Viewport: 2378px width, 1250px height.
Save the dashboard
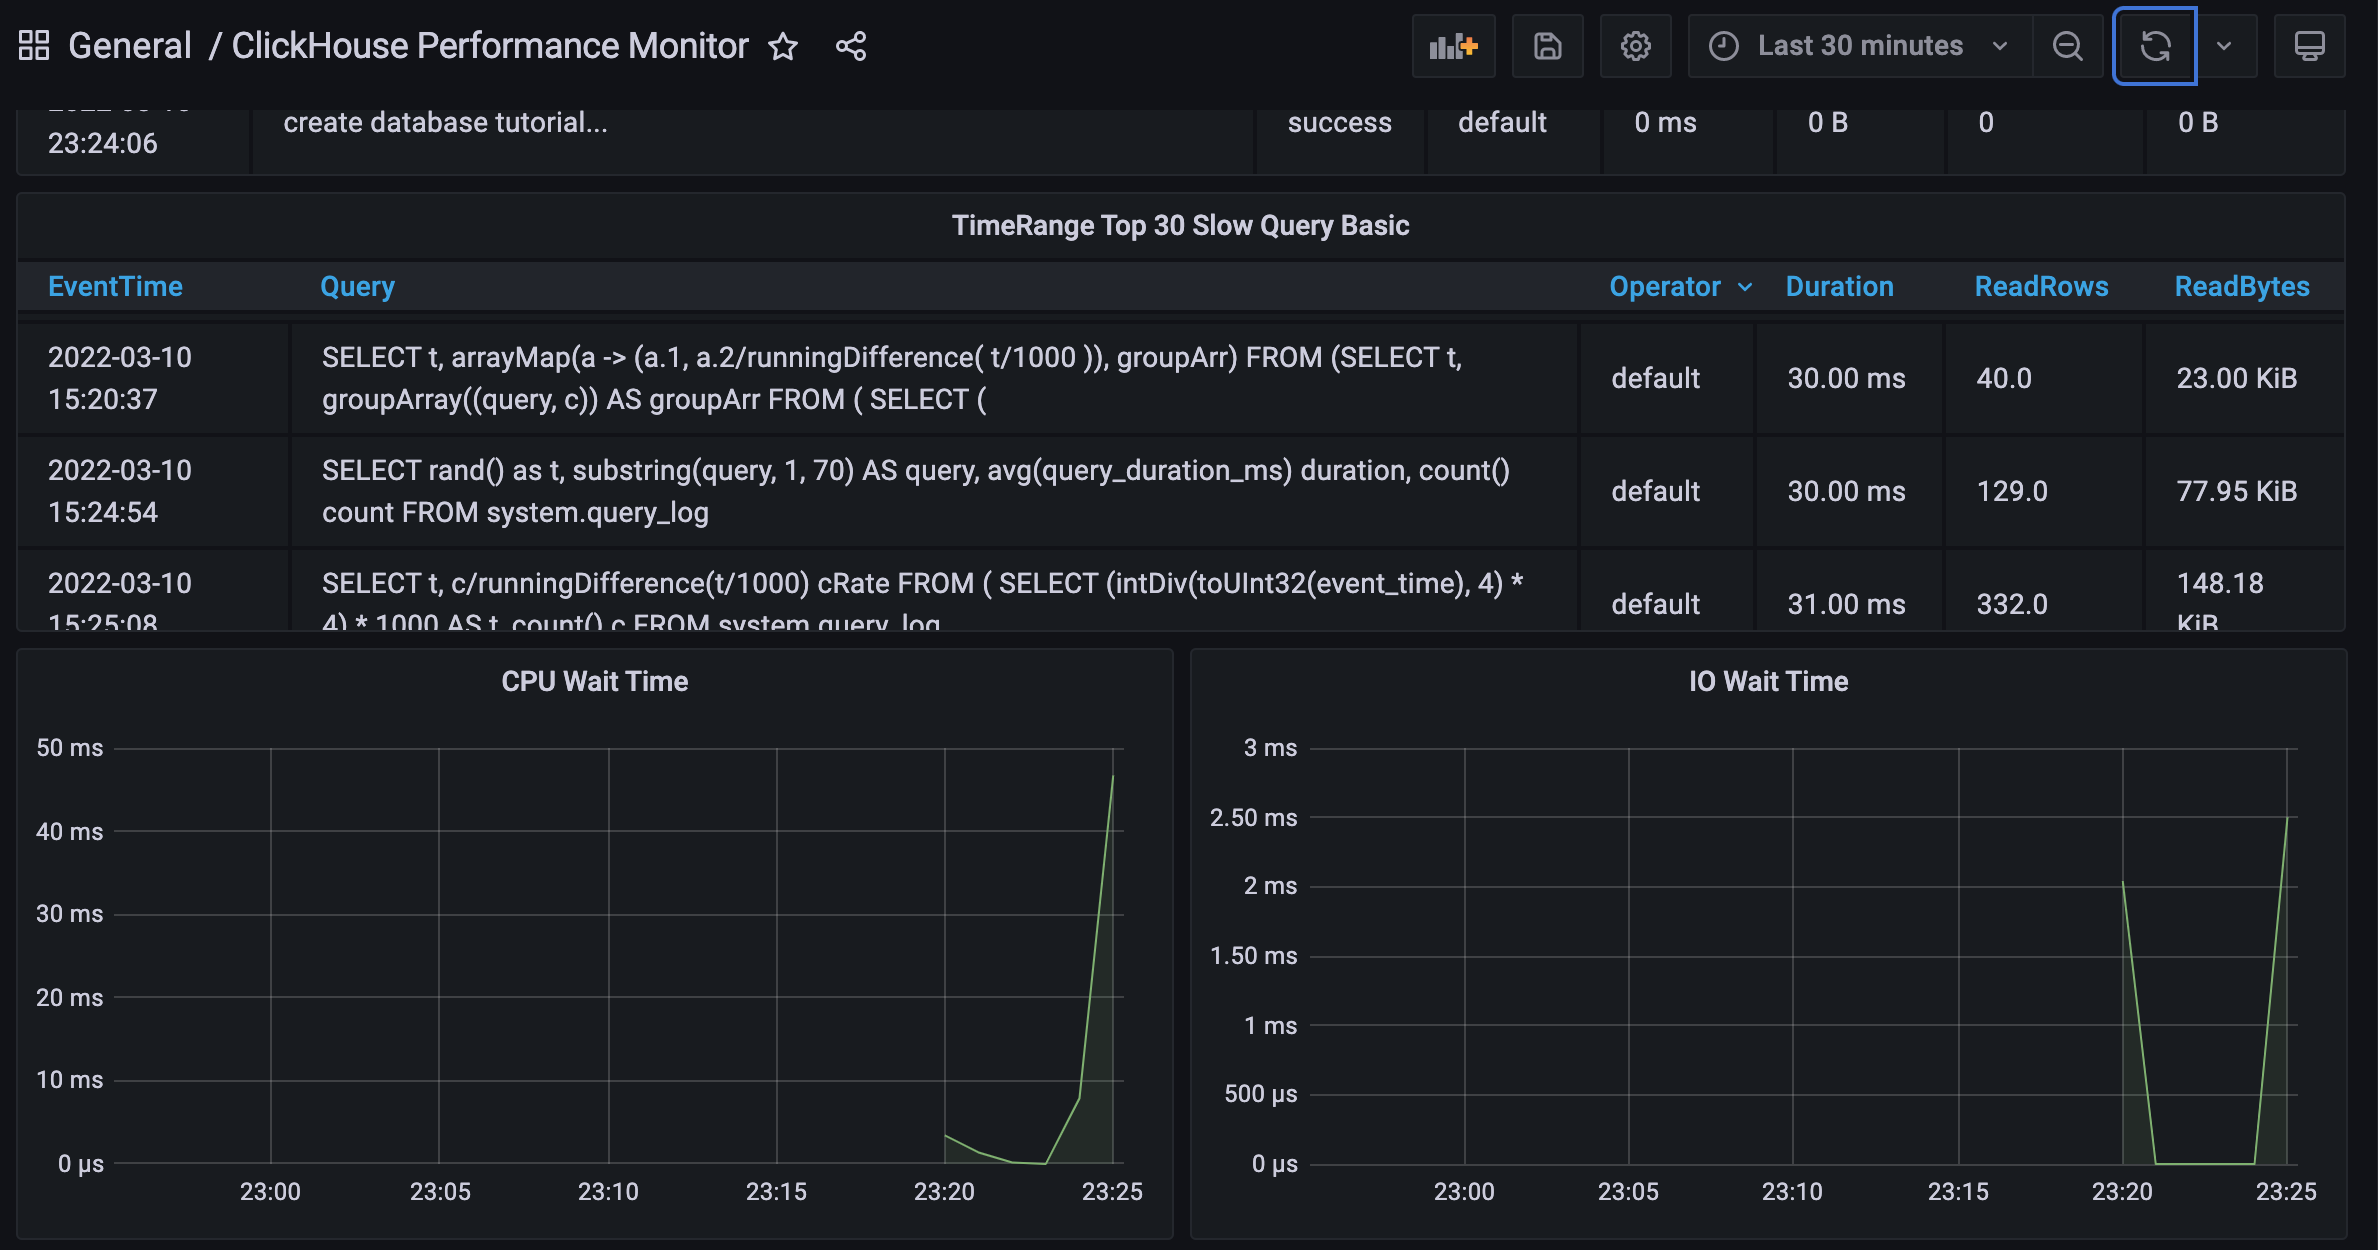click(x=1547, y=45)
